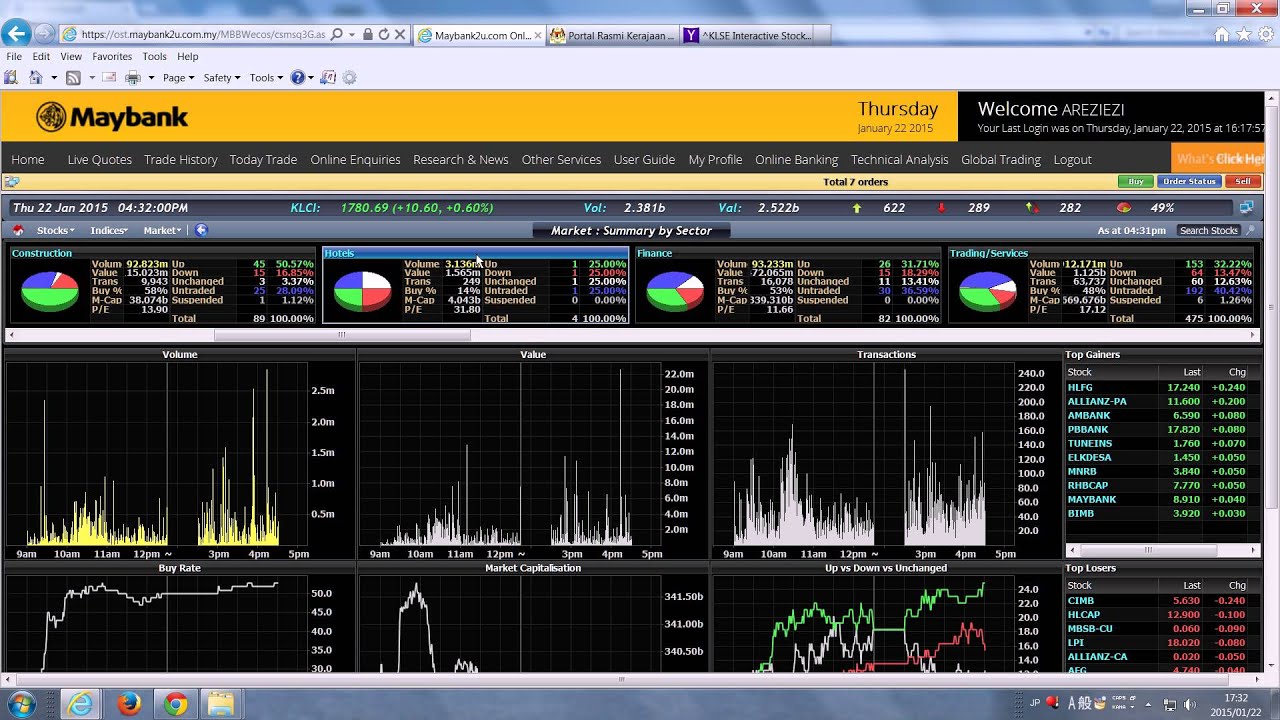
Task: Expand the Page dropdown in command bar
Action: 180,78
